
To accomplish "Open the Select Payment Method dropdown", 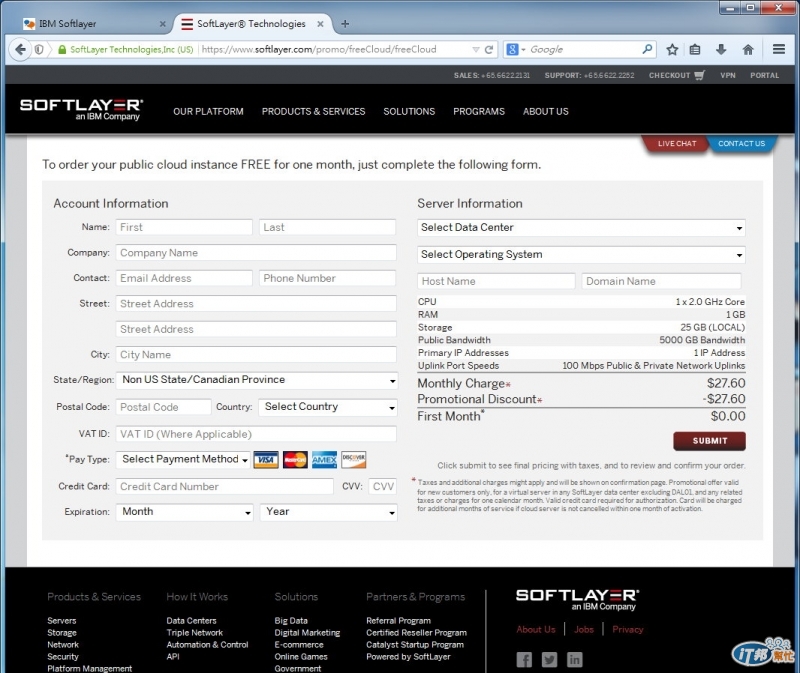I will pos(183,459).
